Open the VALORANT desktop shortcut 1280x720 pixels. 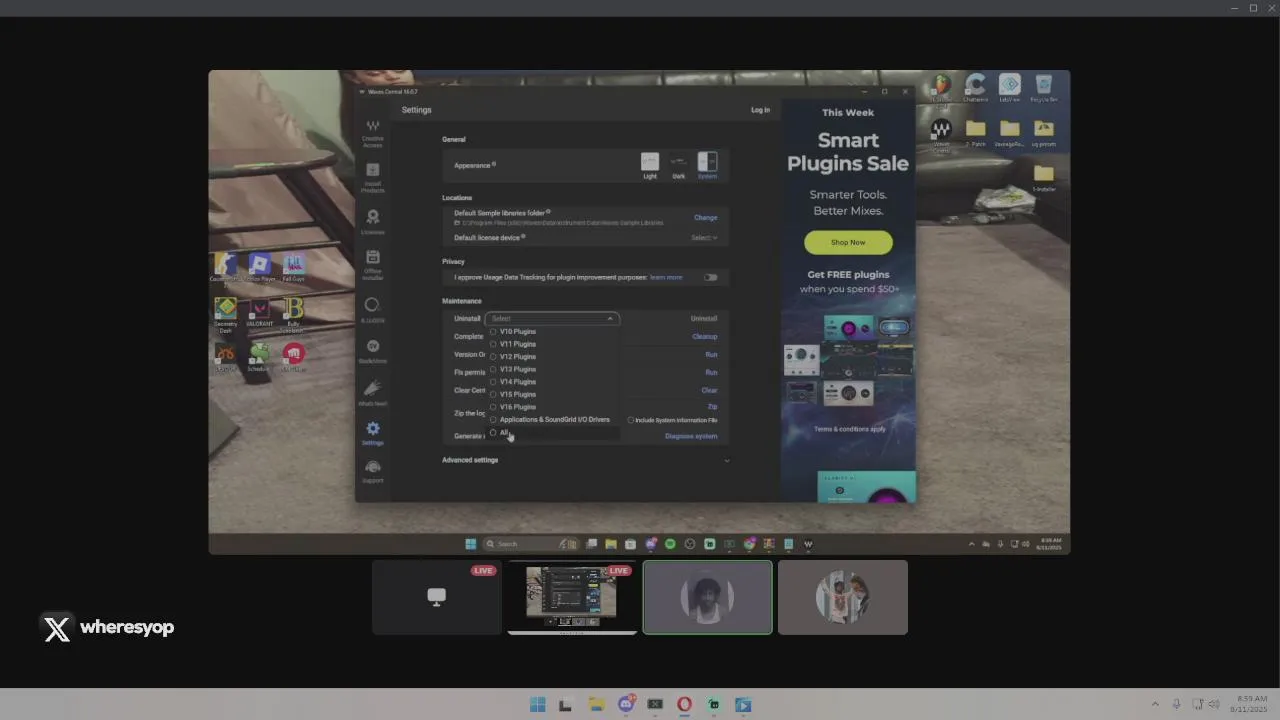pos(259,313)
